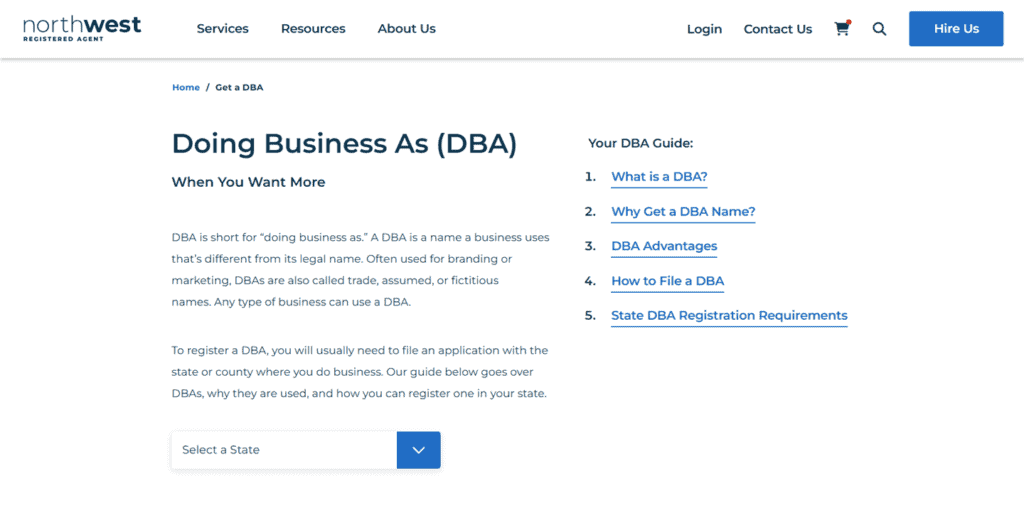
Task: Click the Northwest Registered Agent logo
Action: coord(82,29)
